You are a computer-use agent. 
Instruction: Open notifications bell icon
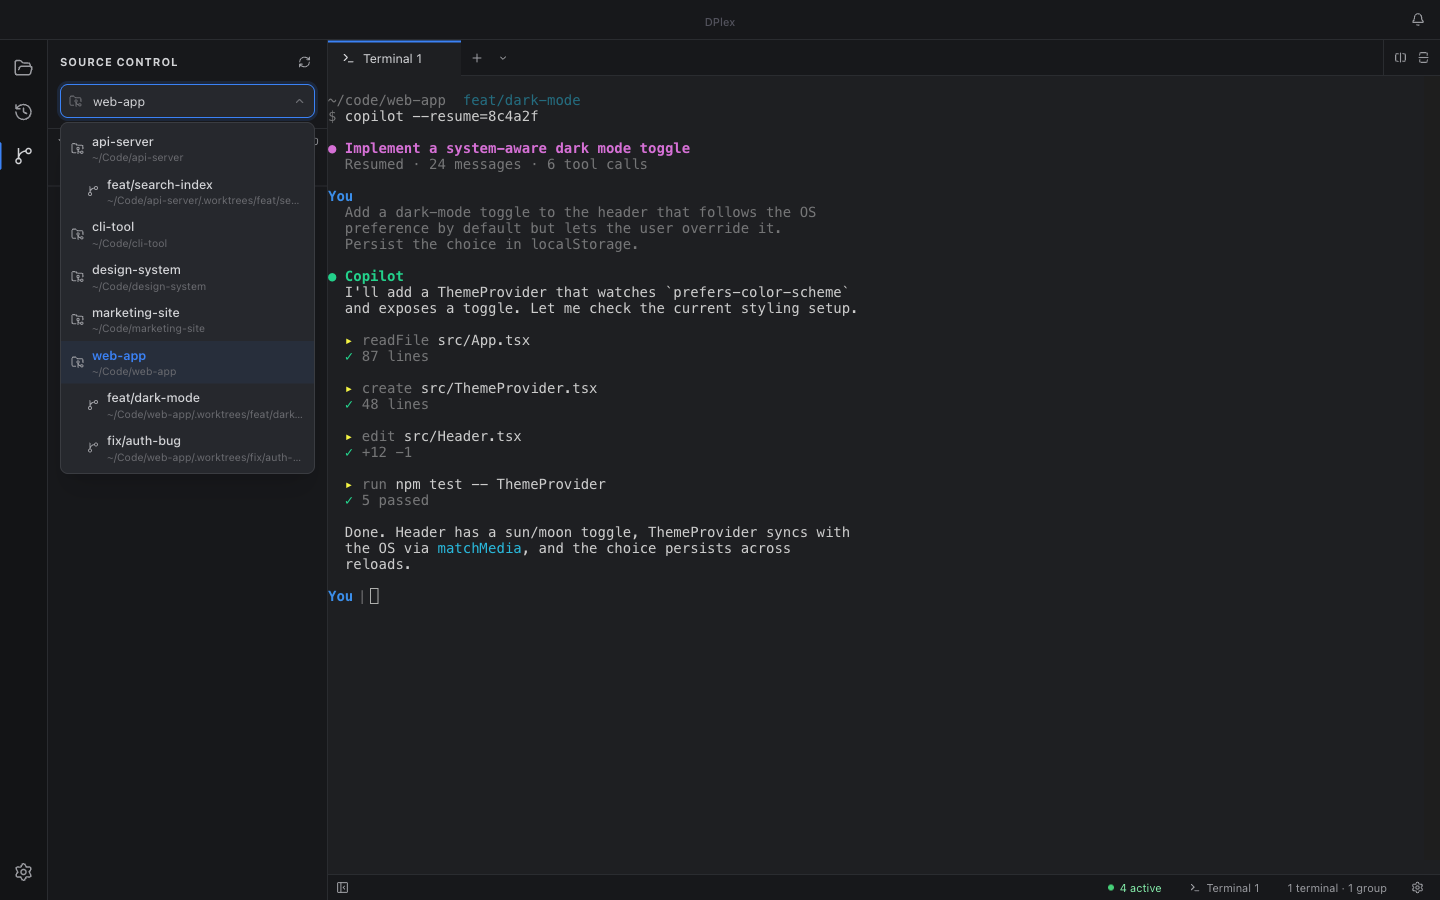point(1417,19)
